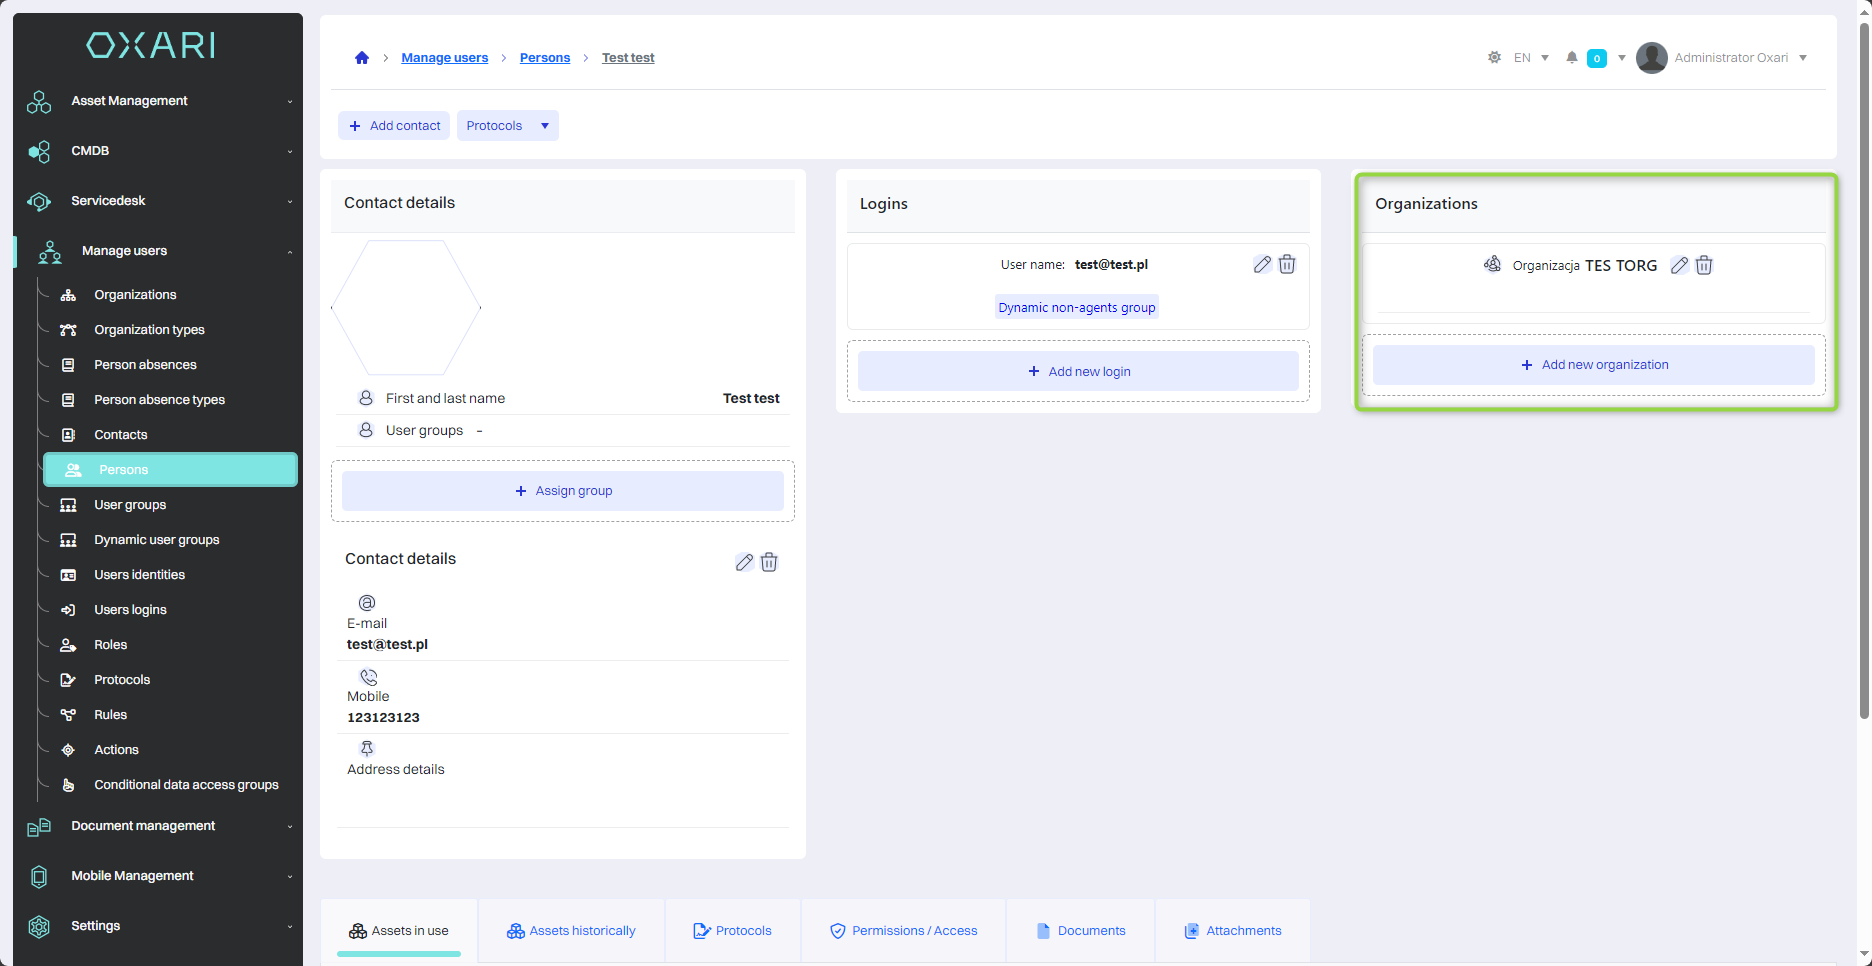
Task: Click the pencil icon in Contact details section
Action: click(x=744, y=562)
